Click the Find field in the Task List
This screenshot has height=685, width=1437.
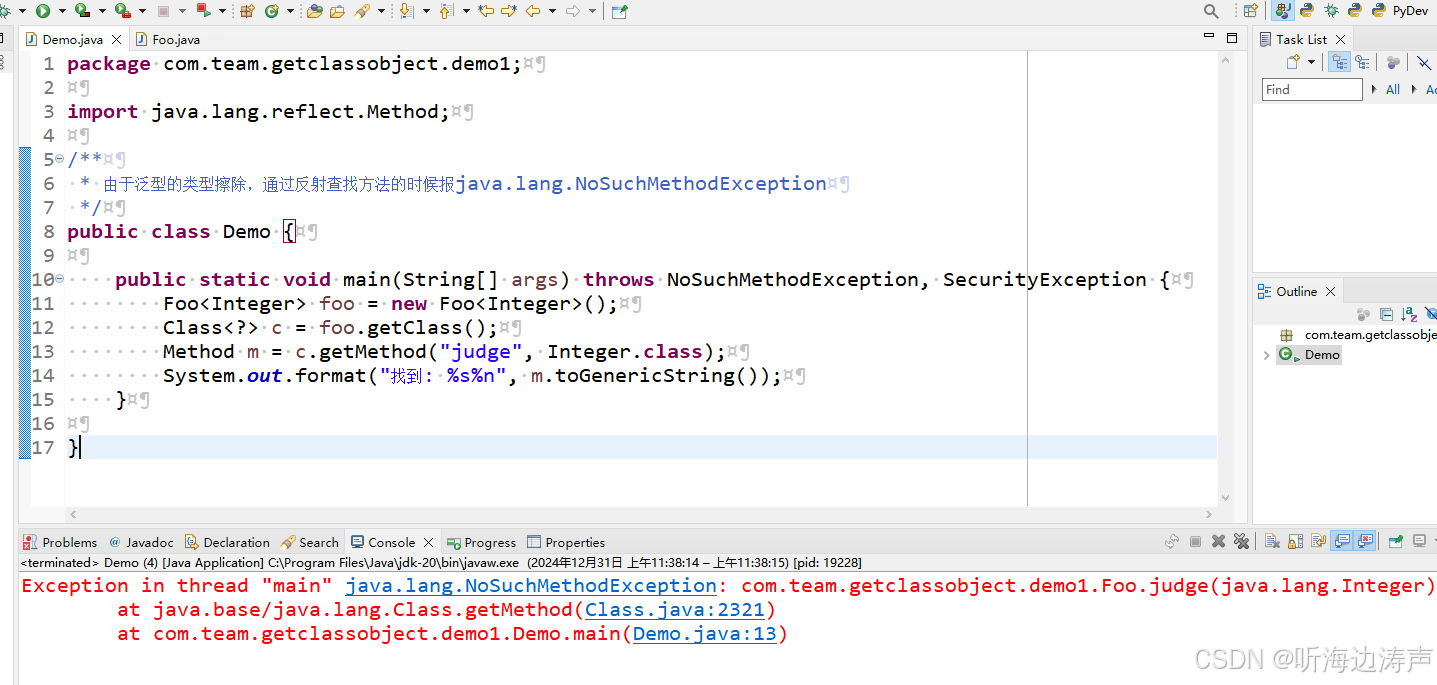[x=1311, y=89]
